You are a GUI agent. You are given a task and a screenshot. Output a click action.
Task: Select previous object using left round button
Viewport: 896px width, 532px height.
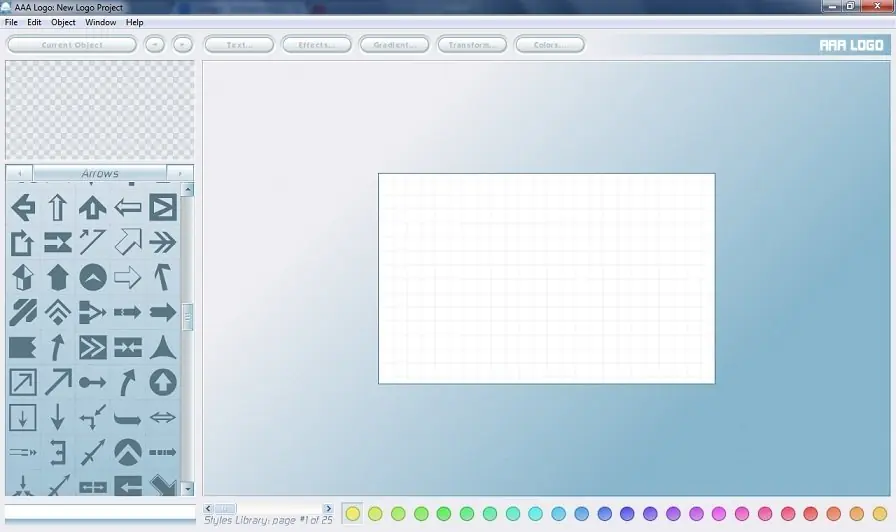(x=155, y=45)
